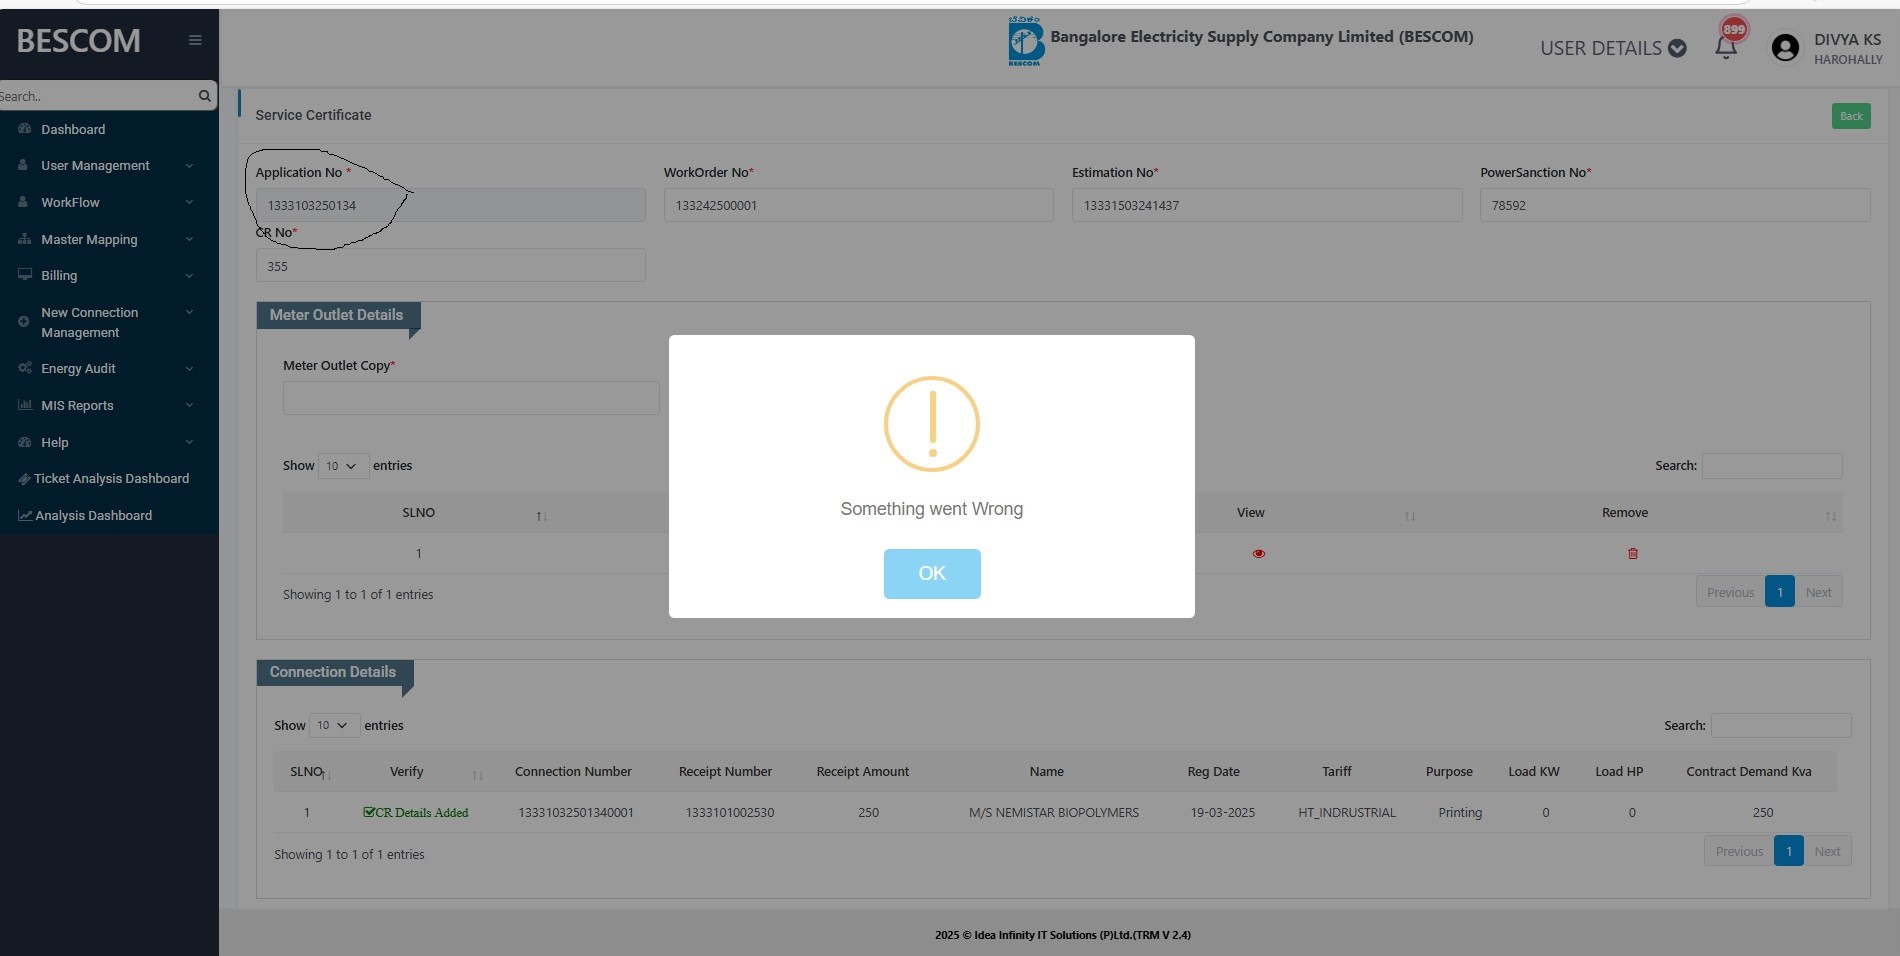
Task: Click the PowerSanction No input field
Action: pos(1675,205)
